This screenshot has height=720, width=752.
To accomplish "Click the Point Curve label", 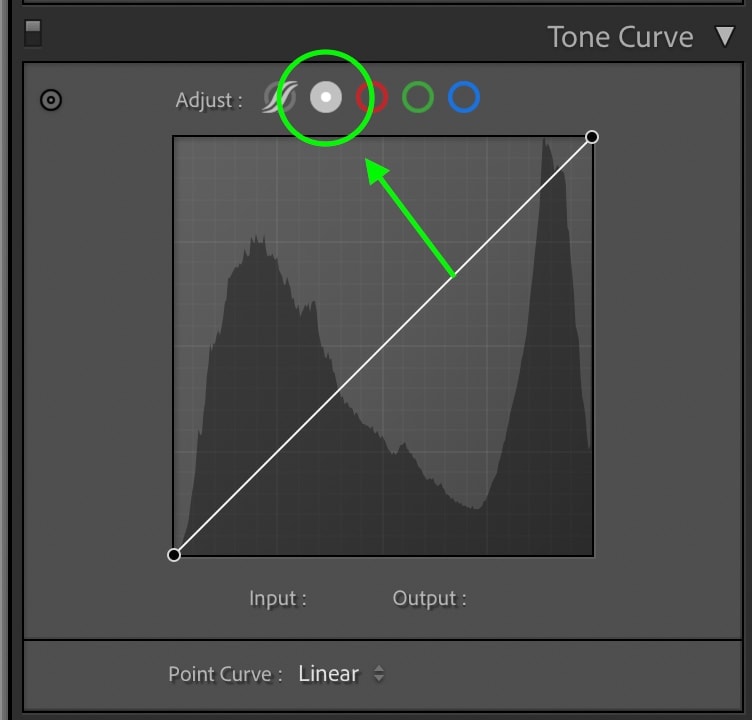I will pos(225,674).
